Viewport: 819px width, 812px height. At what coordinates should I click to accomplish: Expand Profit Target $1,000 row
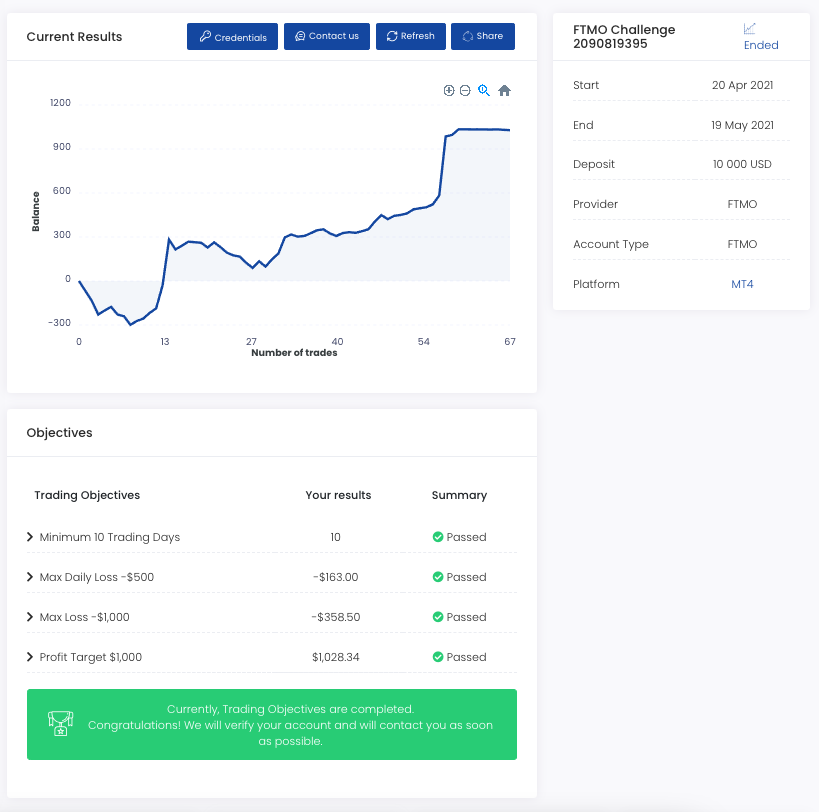30,657
